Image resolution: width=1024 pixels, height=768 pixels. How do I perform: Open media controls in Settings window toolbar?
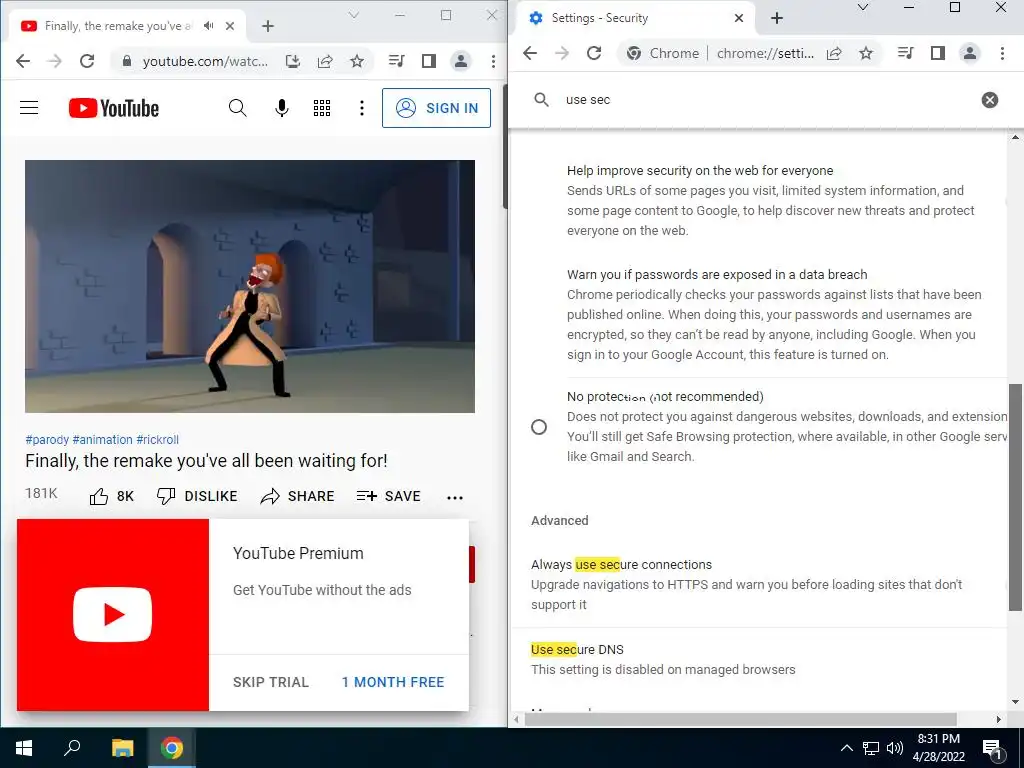click(x=905, y=54)
